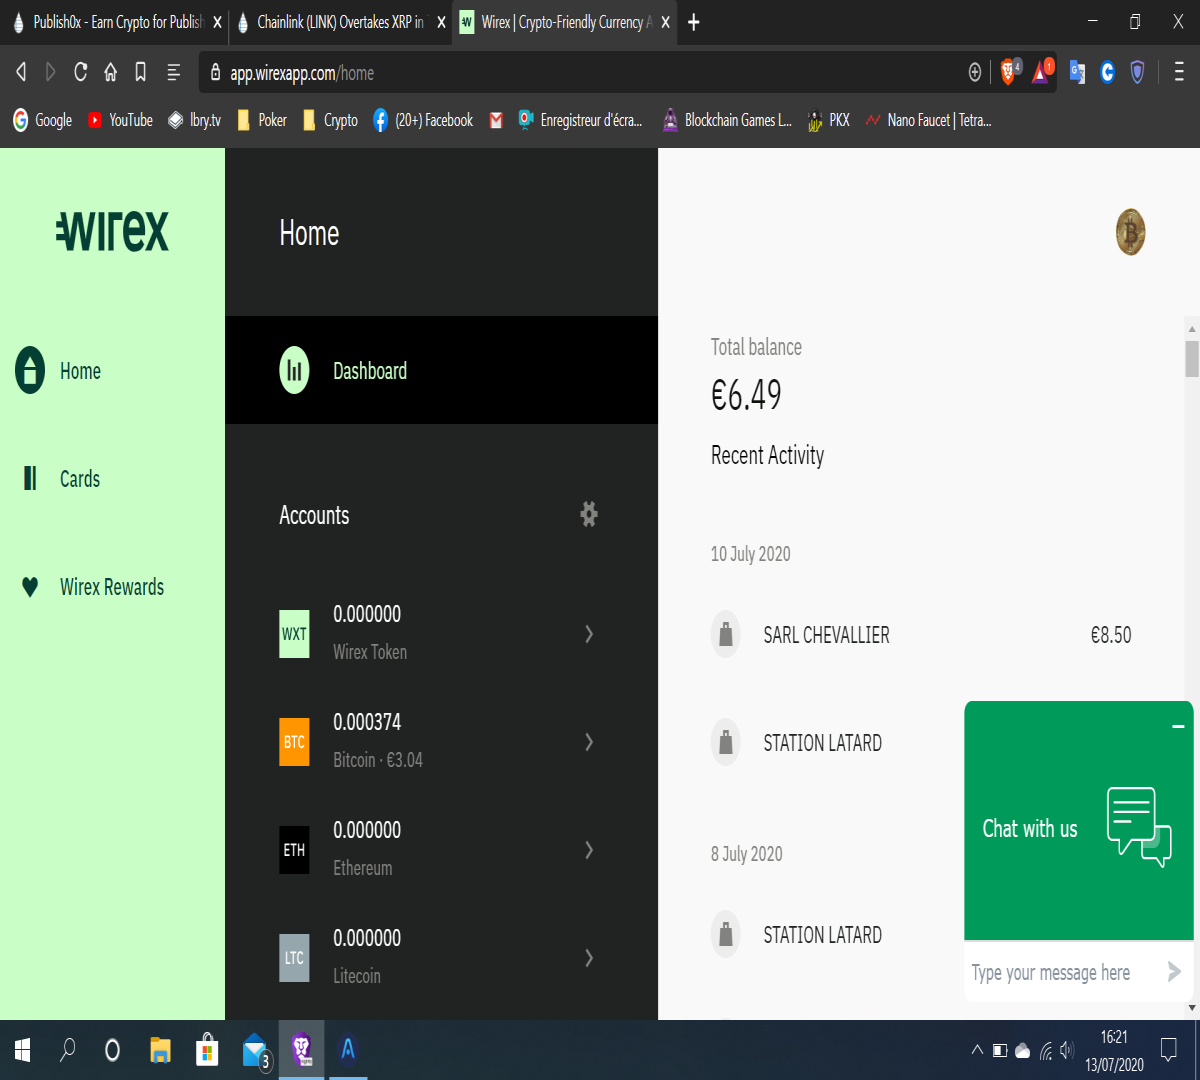The width and height of the screenshot is (1200, 1080).
Task: Click the black ETH account icon
Action: (294, 850)
